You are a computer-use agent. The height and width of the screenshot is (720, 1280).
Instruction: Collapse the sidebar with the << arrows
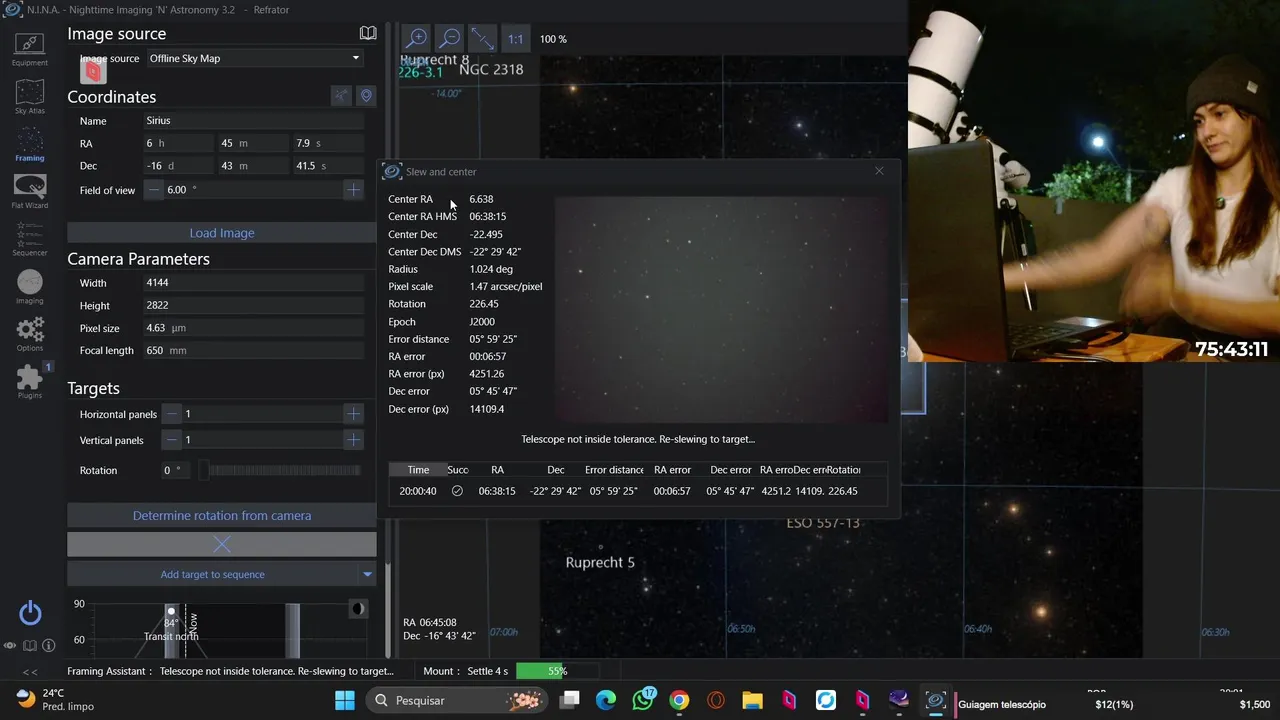pyautogui.click(x=30, y=672)
